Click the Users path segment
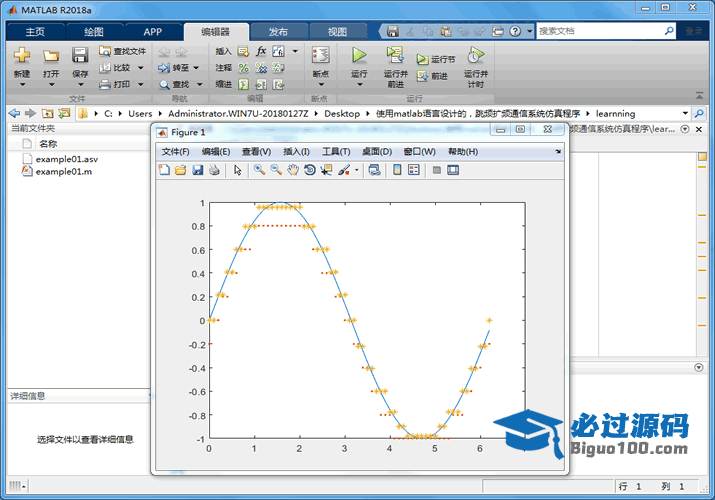715x500 pixels. pyautogui.click(x=140, y=113)
